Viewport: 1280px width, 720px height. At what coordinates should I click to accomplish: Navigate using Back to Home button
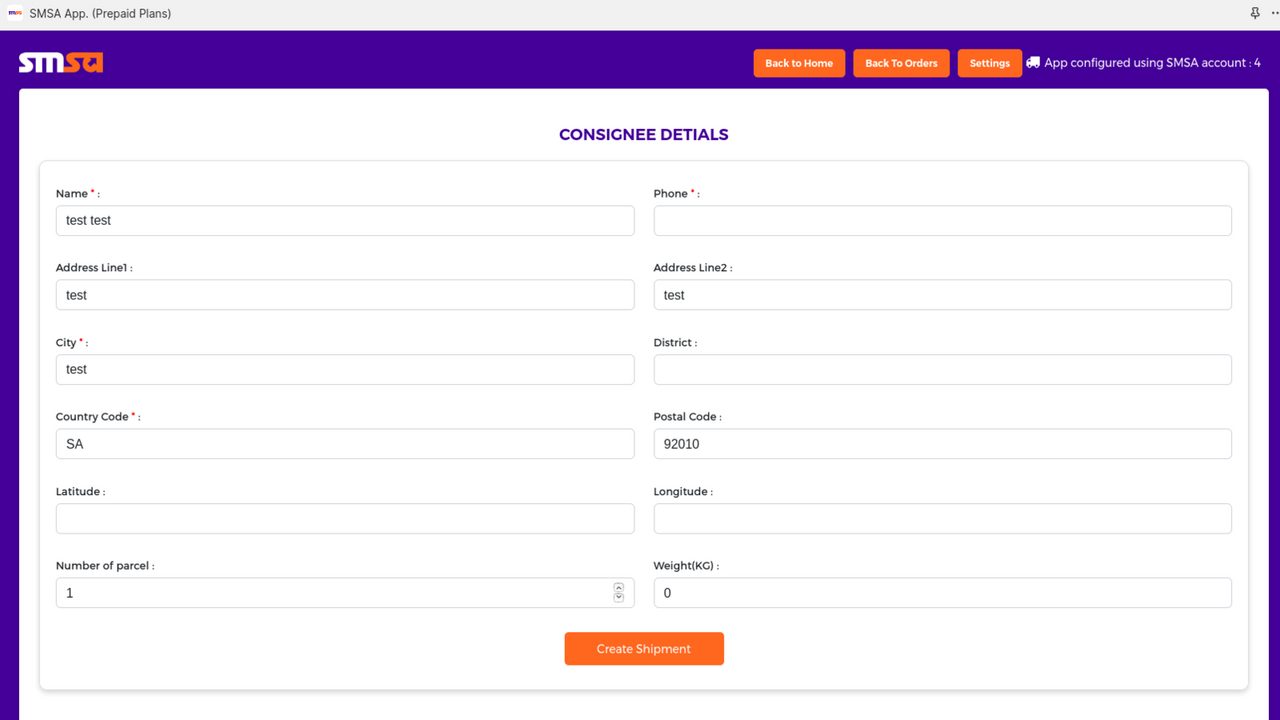click(x=799, y=62)
